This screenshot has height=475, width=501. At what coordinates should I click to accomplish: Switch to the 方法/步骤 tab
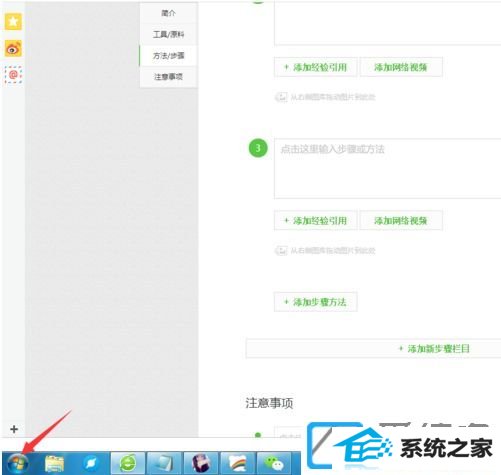click(168, 56)
